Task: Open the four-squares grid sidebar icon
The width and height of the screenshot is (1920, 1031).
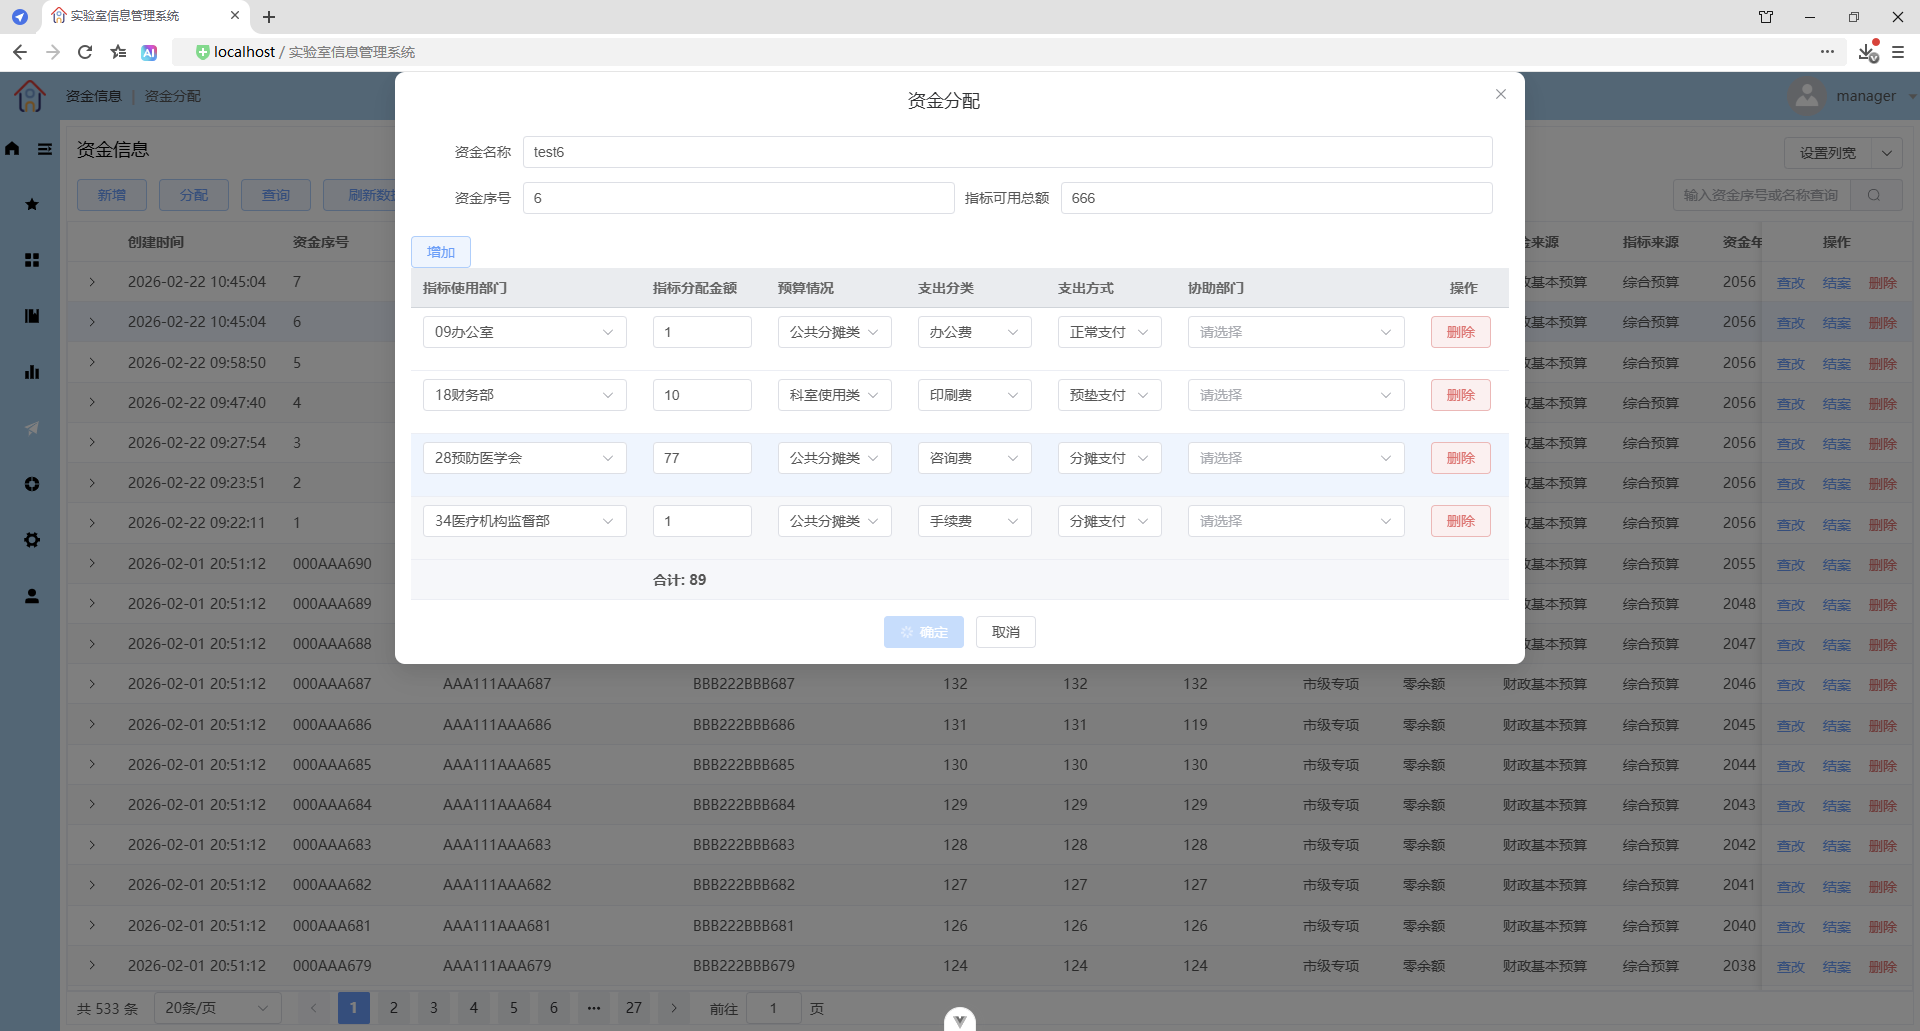Action: (32, 260)
